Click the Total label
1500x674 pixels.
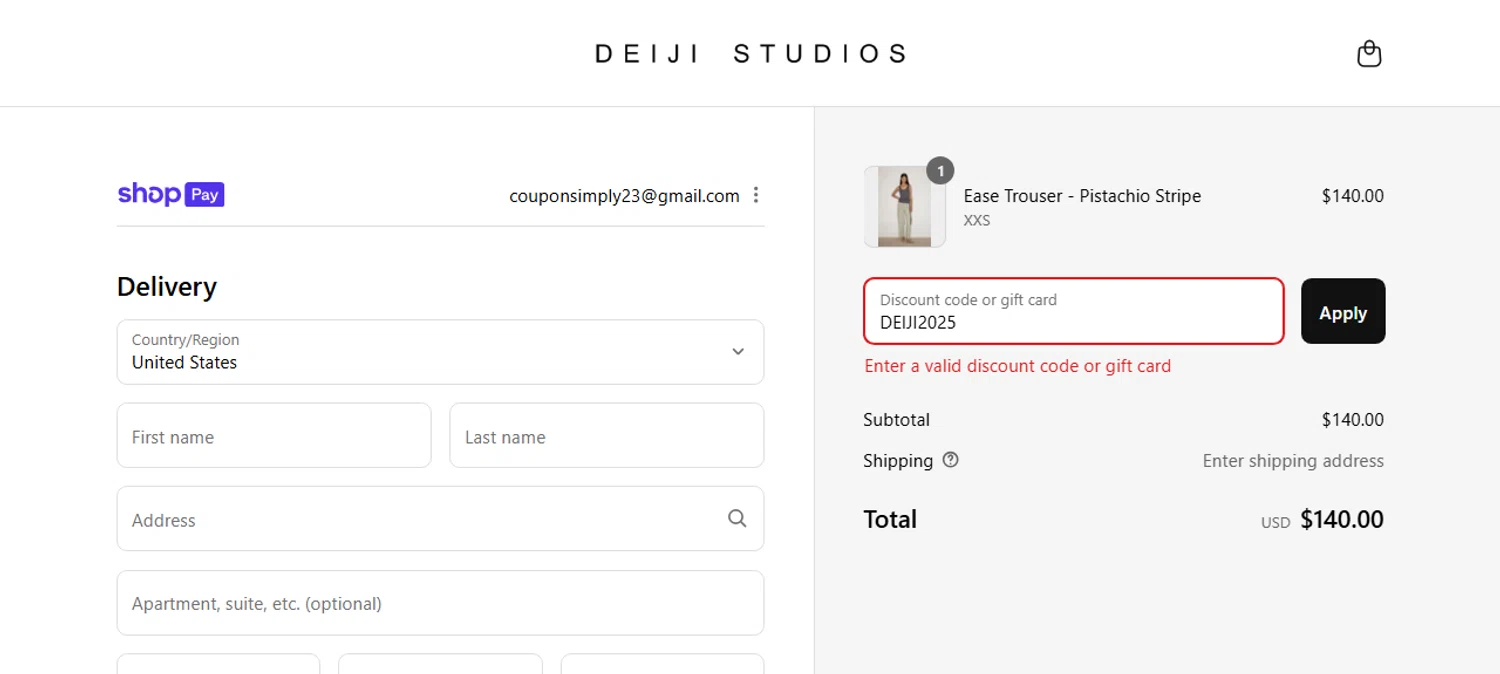click(x=890, y=520)
